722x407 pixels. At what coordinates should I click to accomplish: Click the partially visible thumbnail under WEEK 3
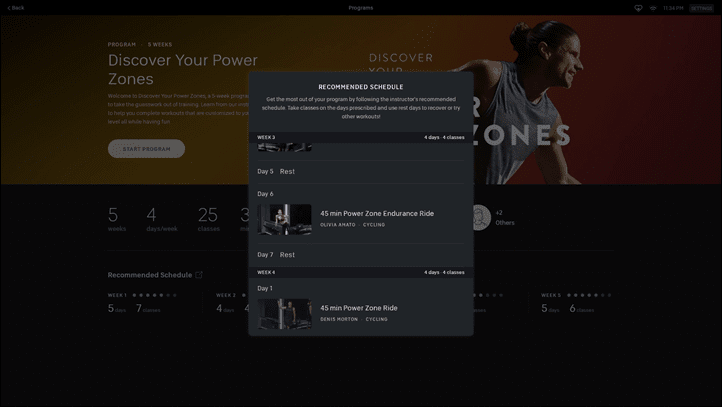point(284,147)
